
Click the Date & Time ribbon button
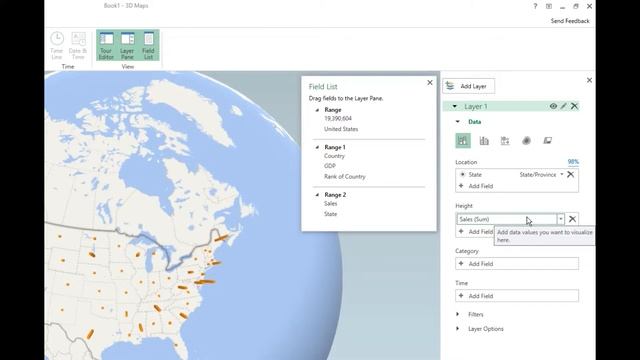point(78,46)
